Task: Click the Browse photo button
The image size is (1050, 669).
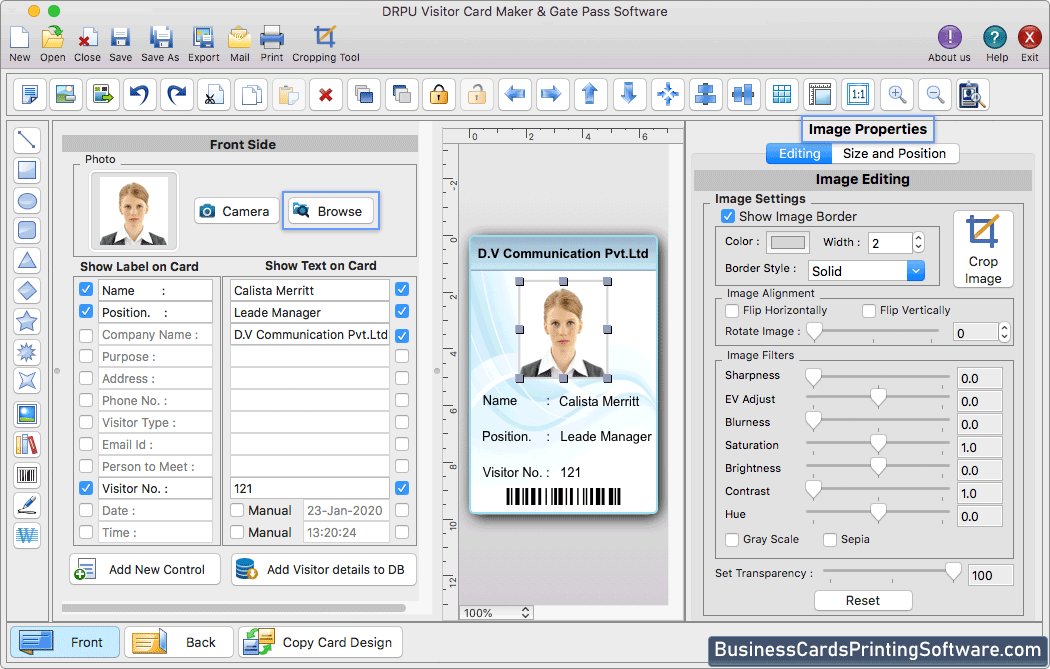Action: [x=330, y=211]
